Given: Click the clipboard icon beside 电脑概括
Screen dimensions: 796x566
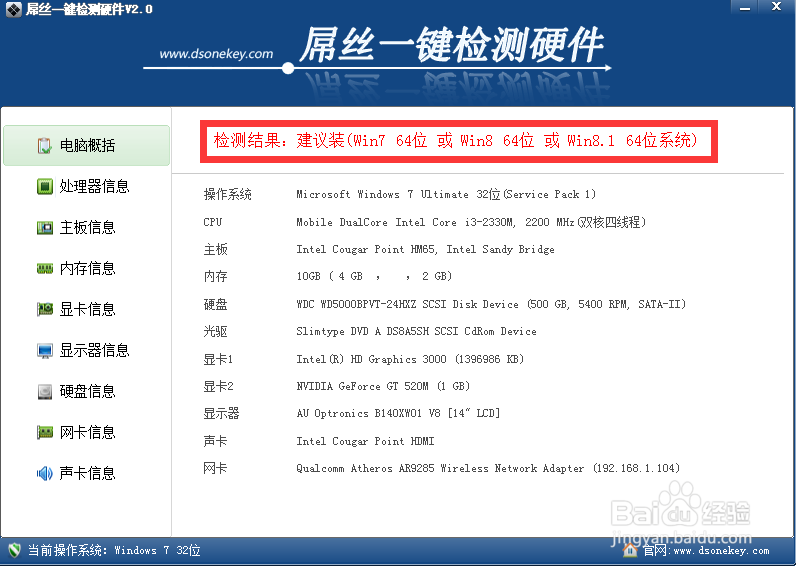Looking at the screenshot, I should 44,146.
